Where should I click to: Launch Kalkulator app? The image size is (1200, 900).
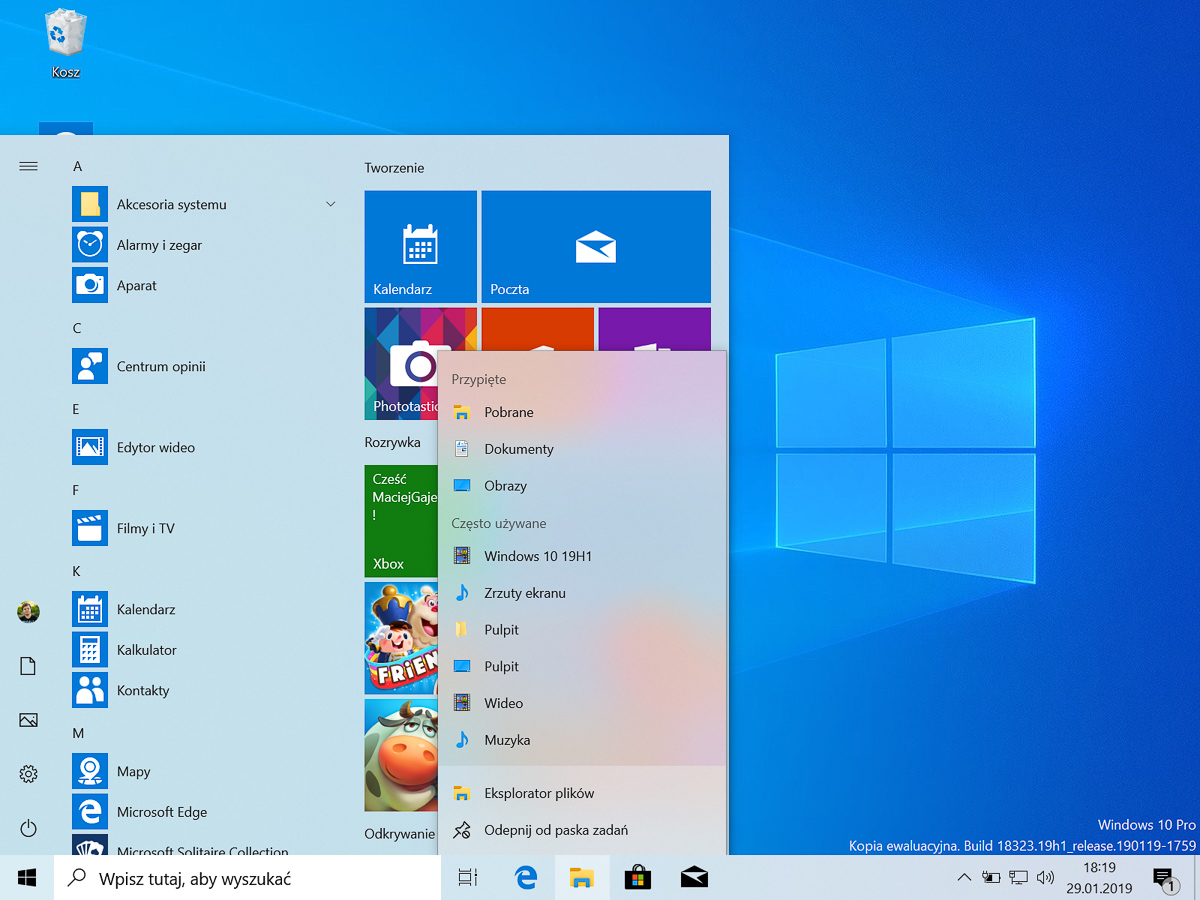tap(205, 650)
